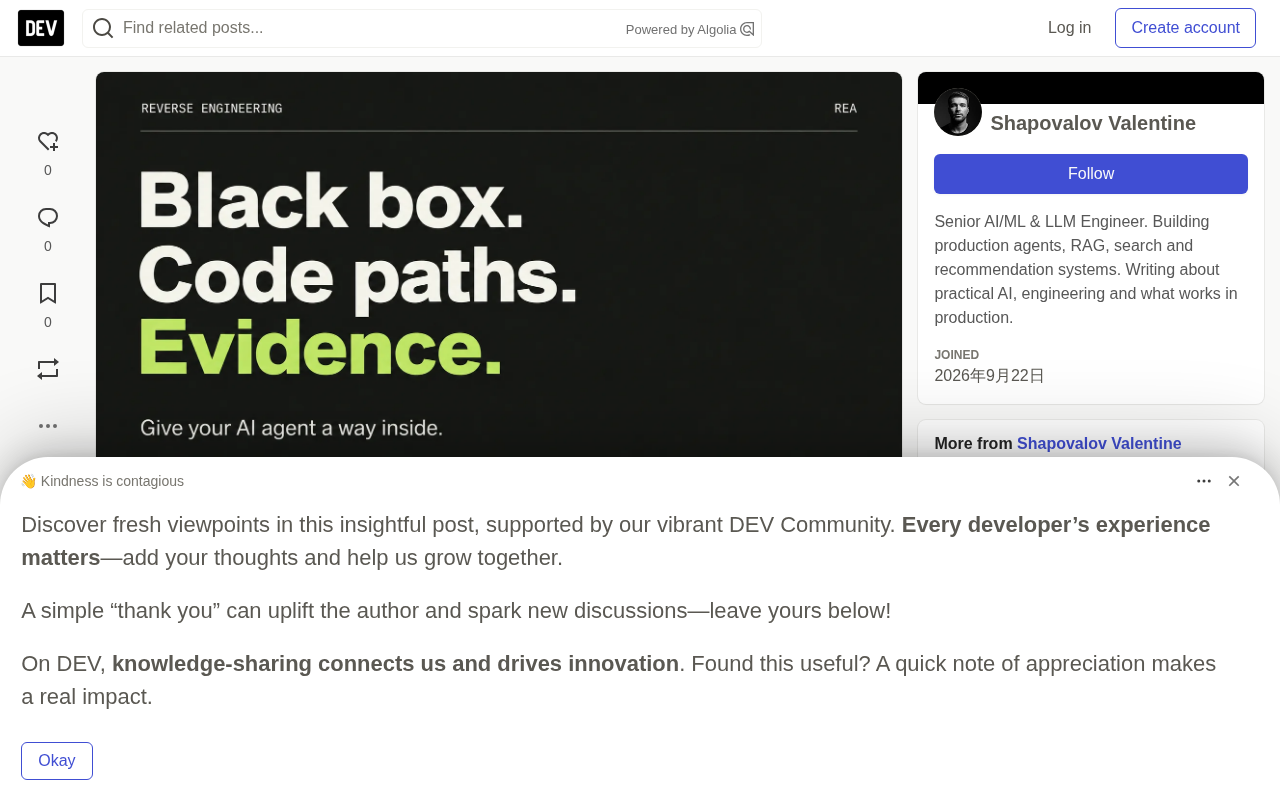This screenshot has width=1280, height=800.
Task: Click the Create account button
Action: point(1185,28)
